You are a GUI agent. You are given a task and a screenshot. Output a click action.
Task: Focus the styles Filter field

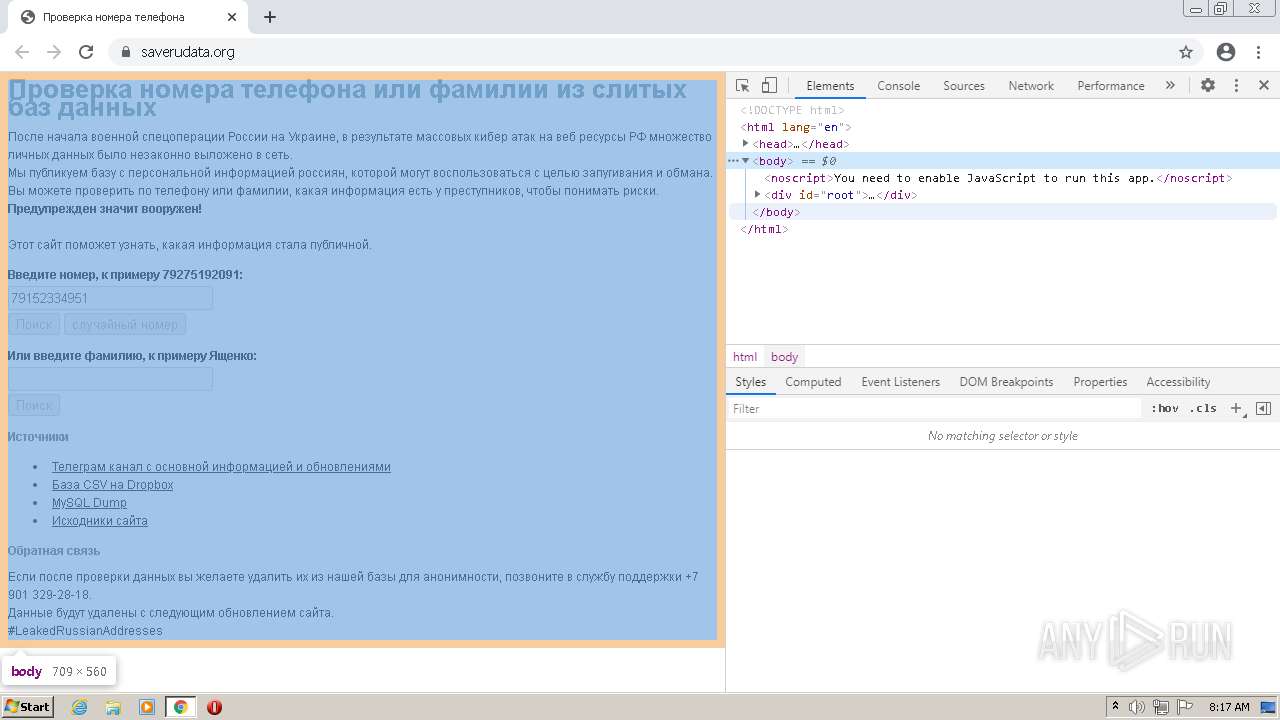934,409
